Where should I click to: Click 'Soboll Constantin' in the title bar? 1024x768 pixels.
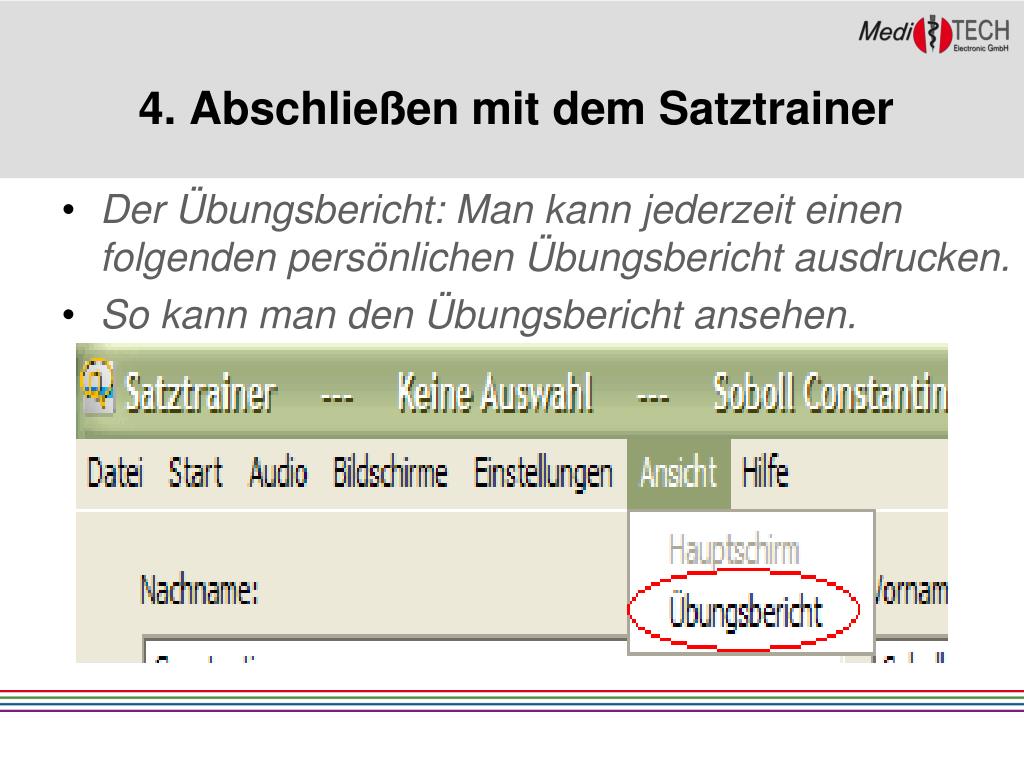[829, 393]
